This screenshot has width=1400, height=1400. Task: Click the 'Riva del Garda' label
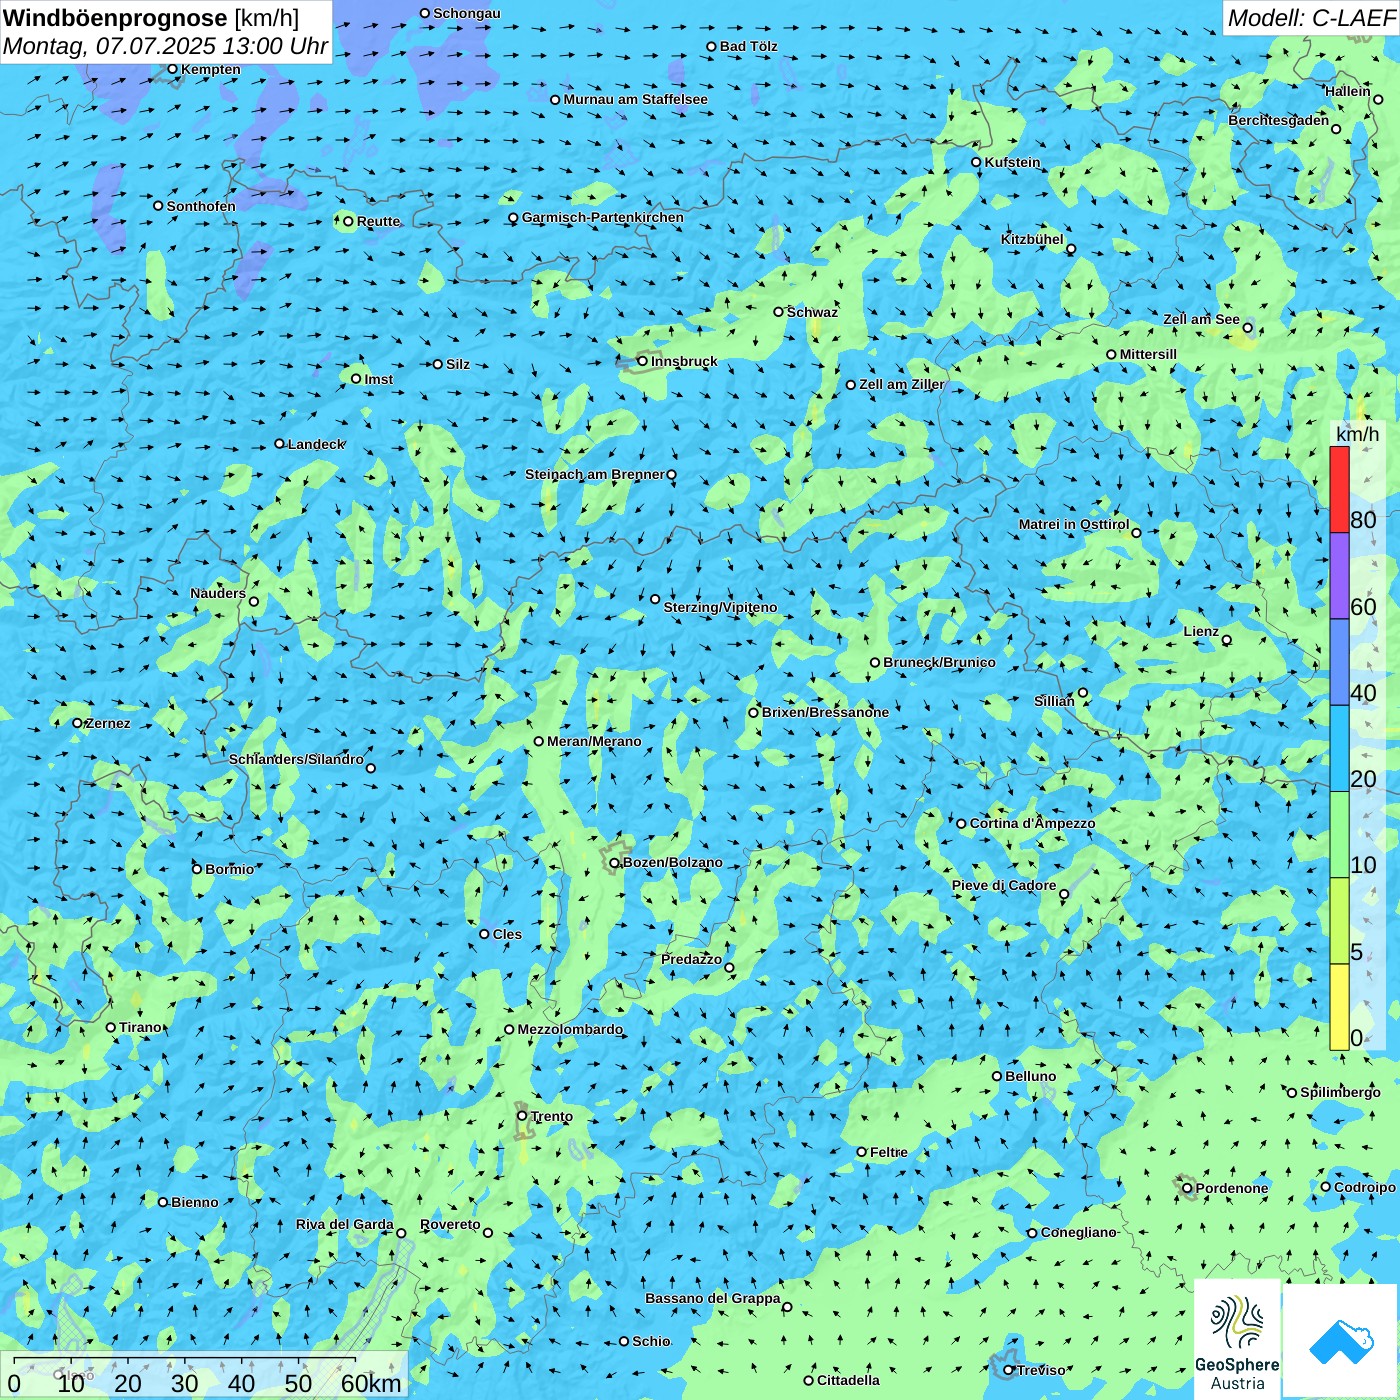click(345, 1224)
